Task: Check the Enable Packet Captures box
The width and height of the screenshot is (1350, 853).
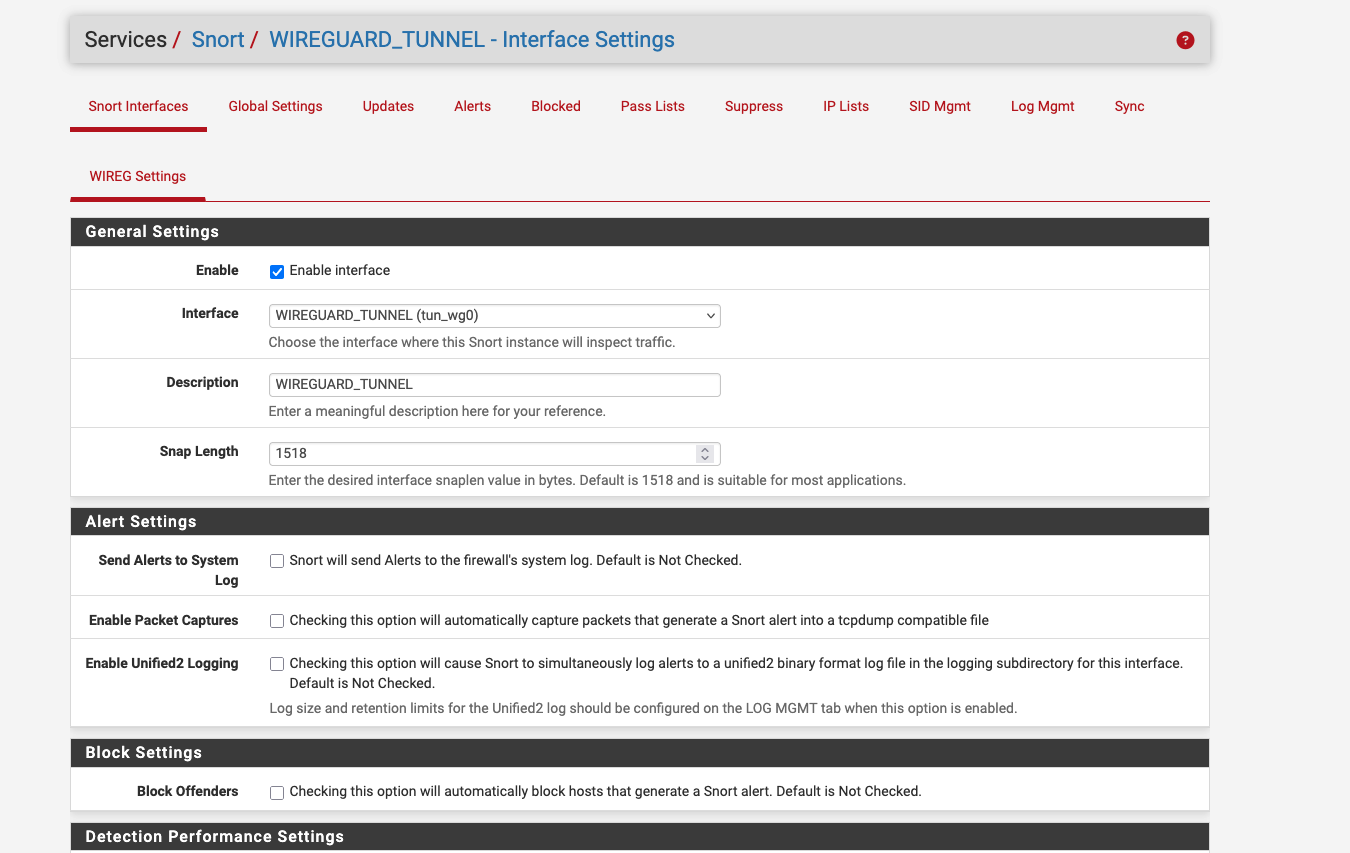Action: [277, 621]
